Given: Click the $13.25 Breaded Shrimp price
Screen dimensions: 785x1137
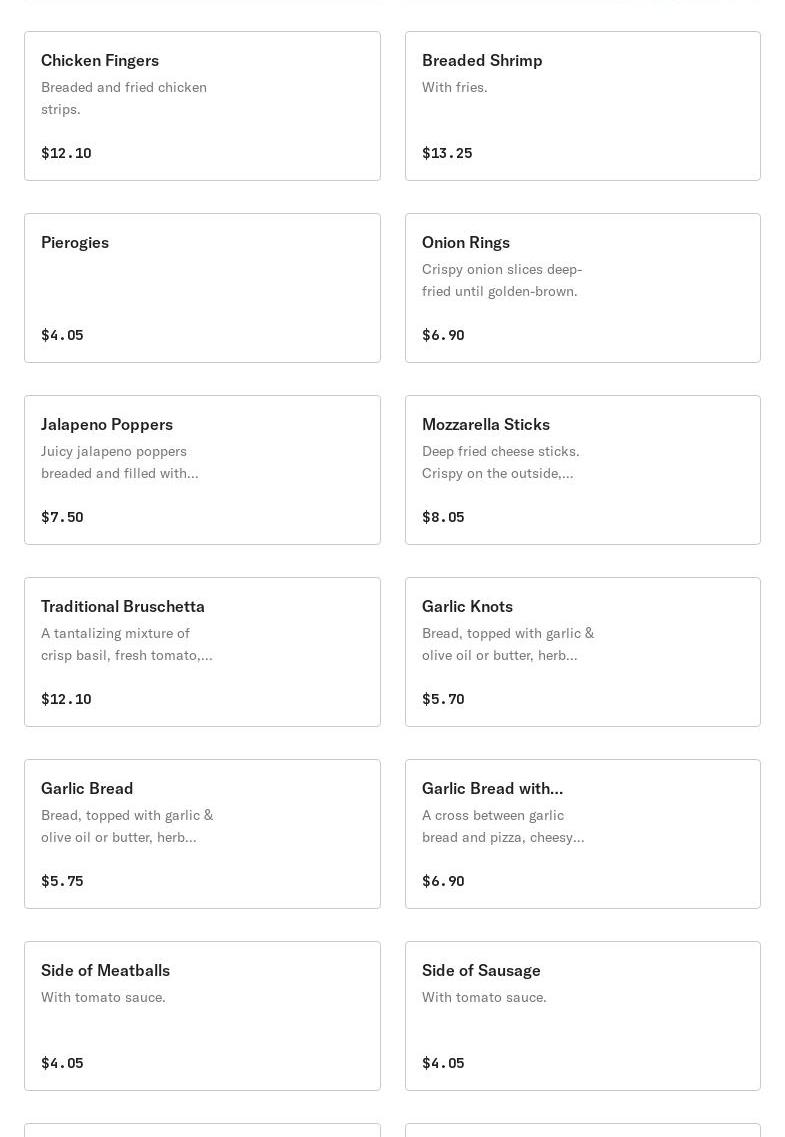Looking at the screenshot, I should pyautogui.click(x=447, y=153).
